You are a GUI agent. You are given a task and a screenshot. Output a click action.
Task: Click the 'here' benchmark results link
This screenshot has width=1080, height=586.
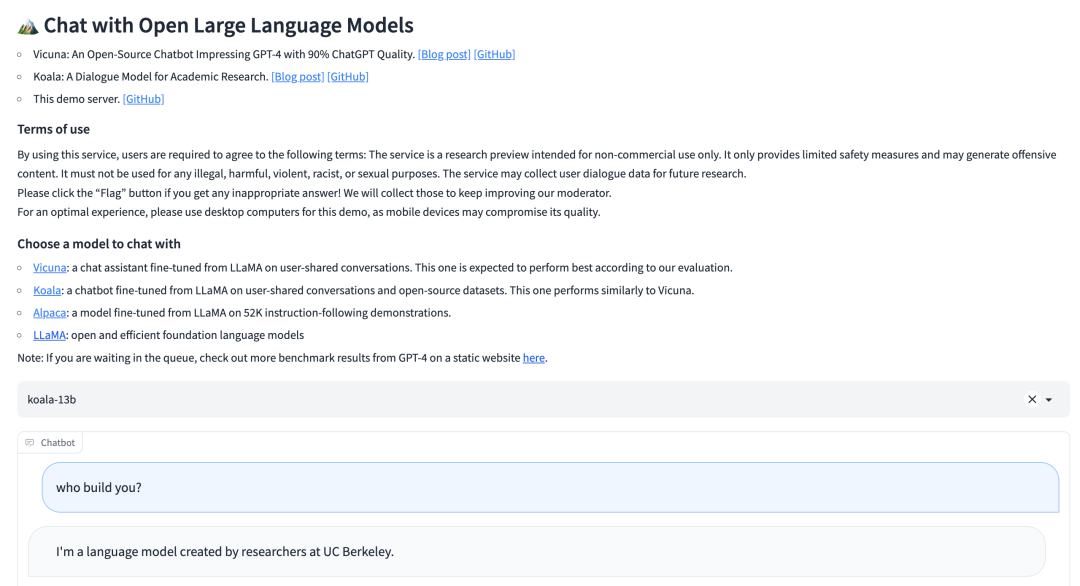point(534,358)
